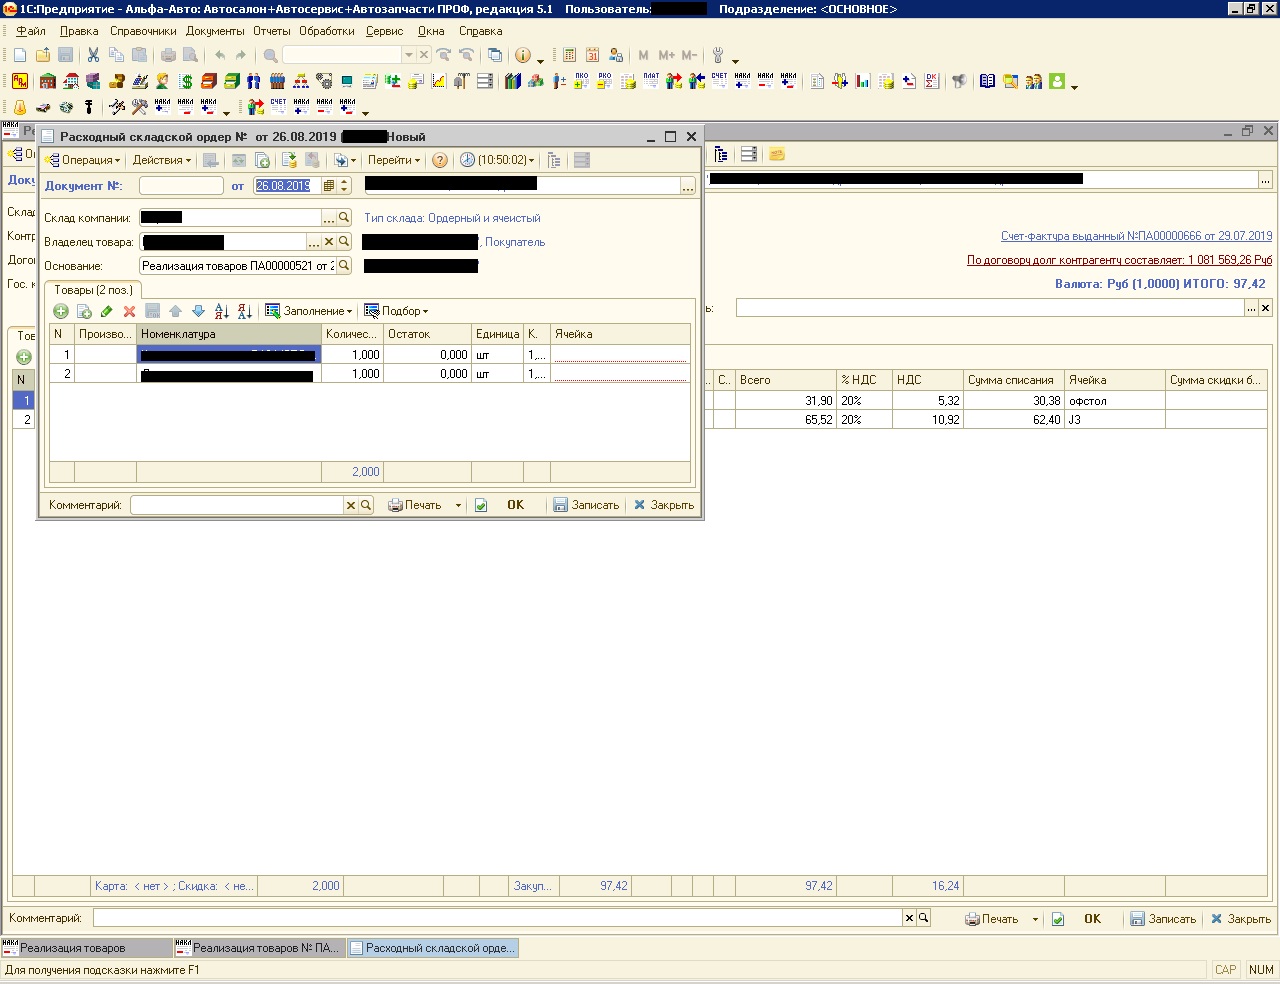1280x984 pixels.
Task: Select the J3 cell in Ячейка column
Action: (x=1115, y=420)
